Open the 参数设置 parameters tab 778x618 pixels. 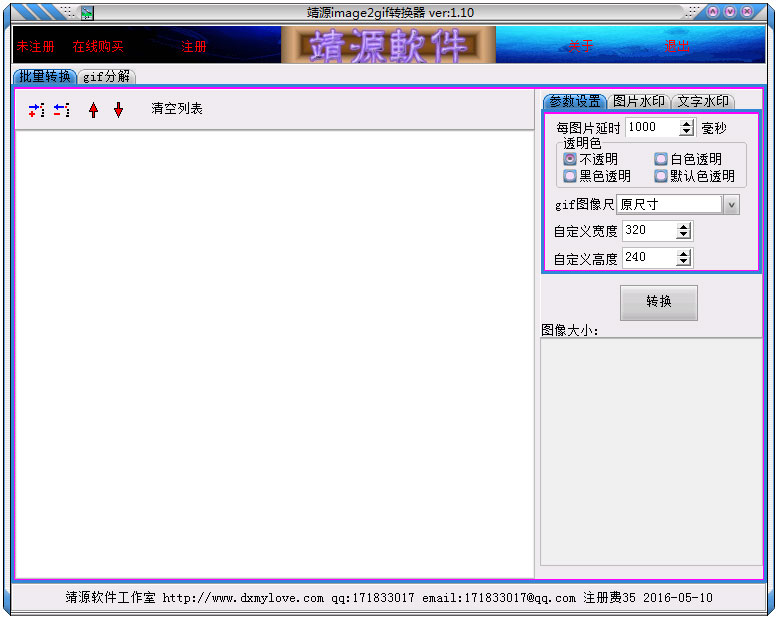575,101
